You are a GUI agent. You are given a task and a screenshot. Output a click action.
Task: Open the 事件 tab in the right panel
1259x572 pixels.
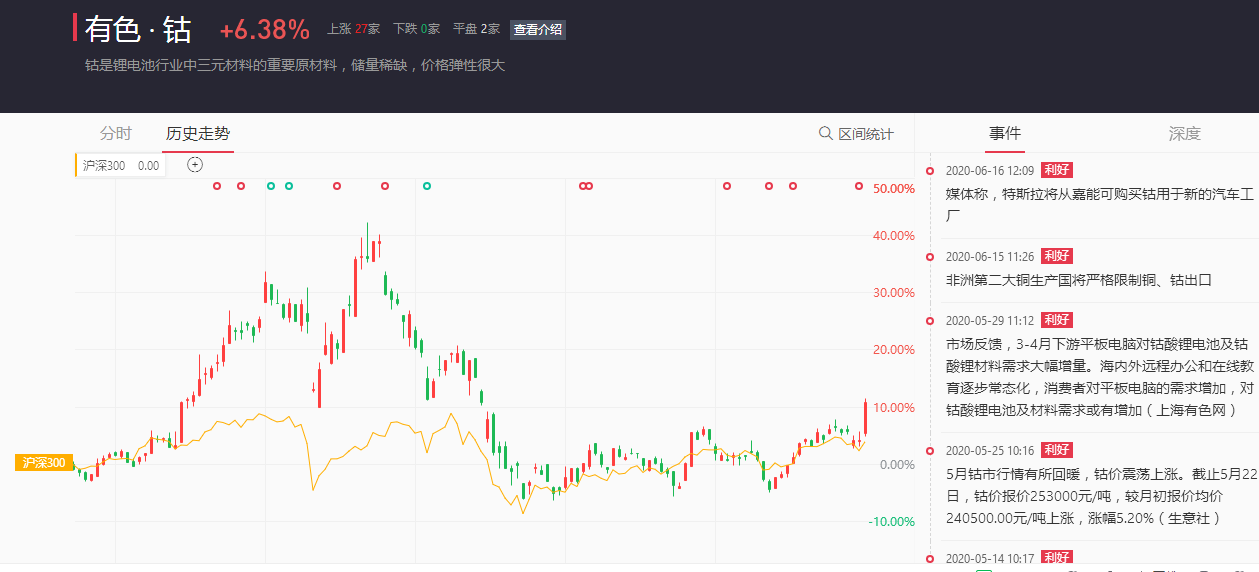click(1005, 134)
